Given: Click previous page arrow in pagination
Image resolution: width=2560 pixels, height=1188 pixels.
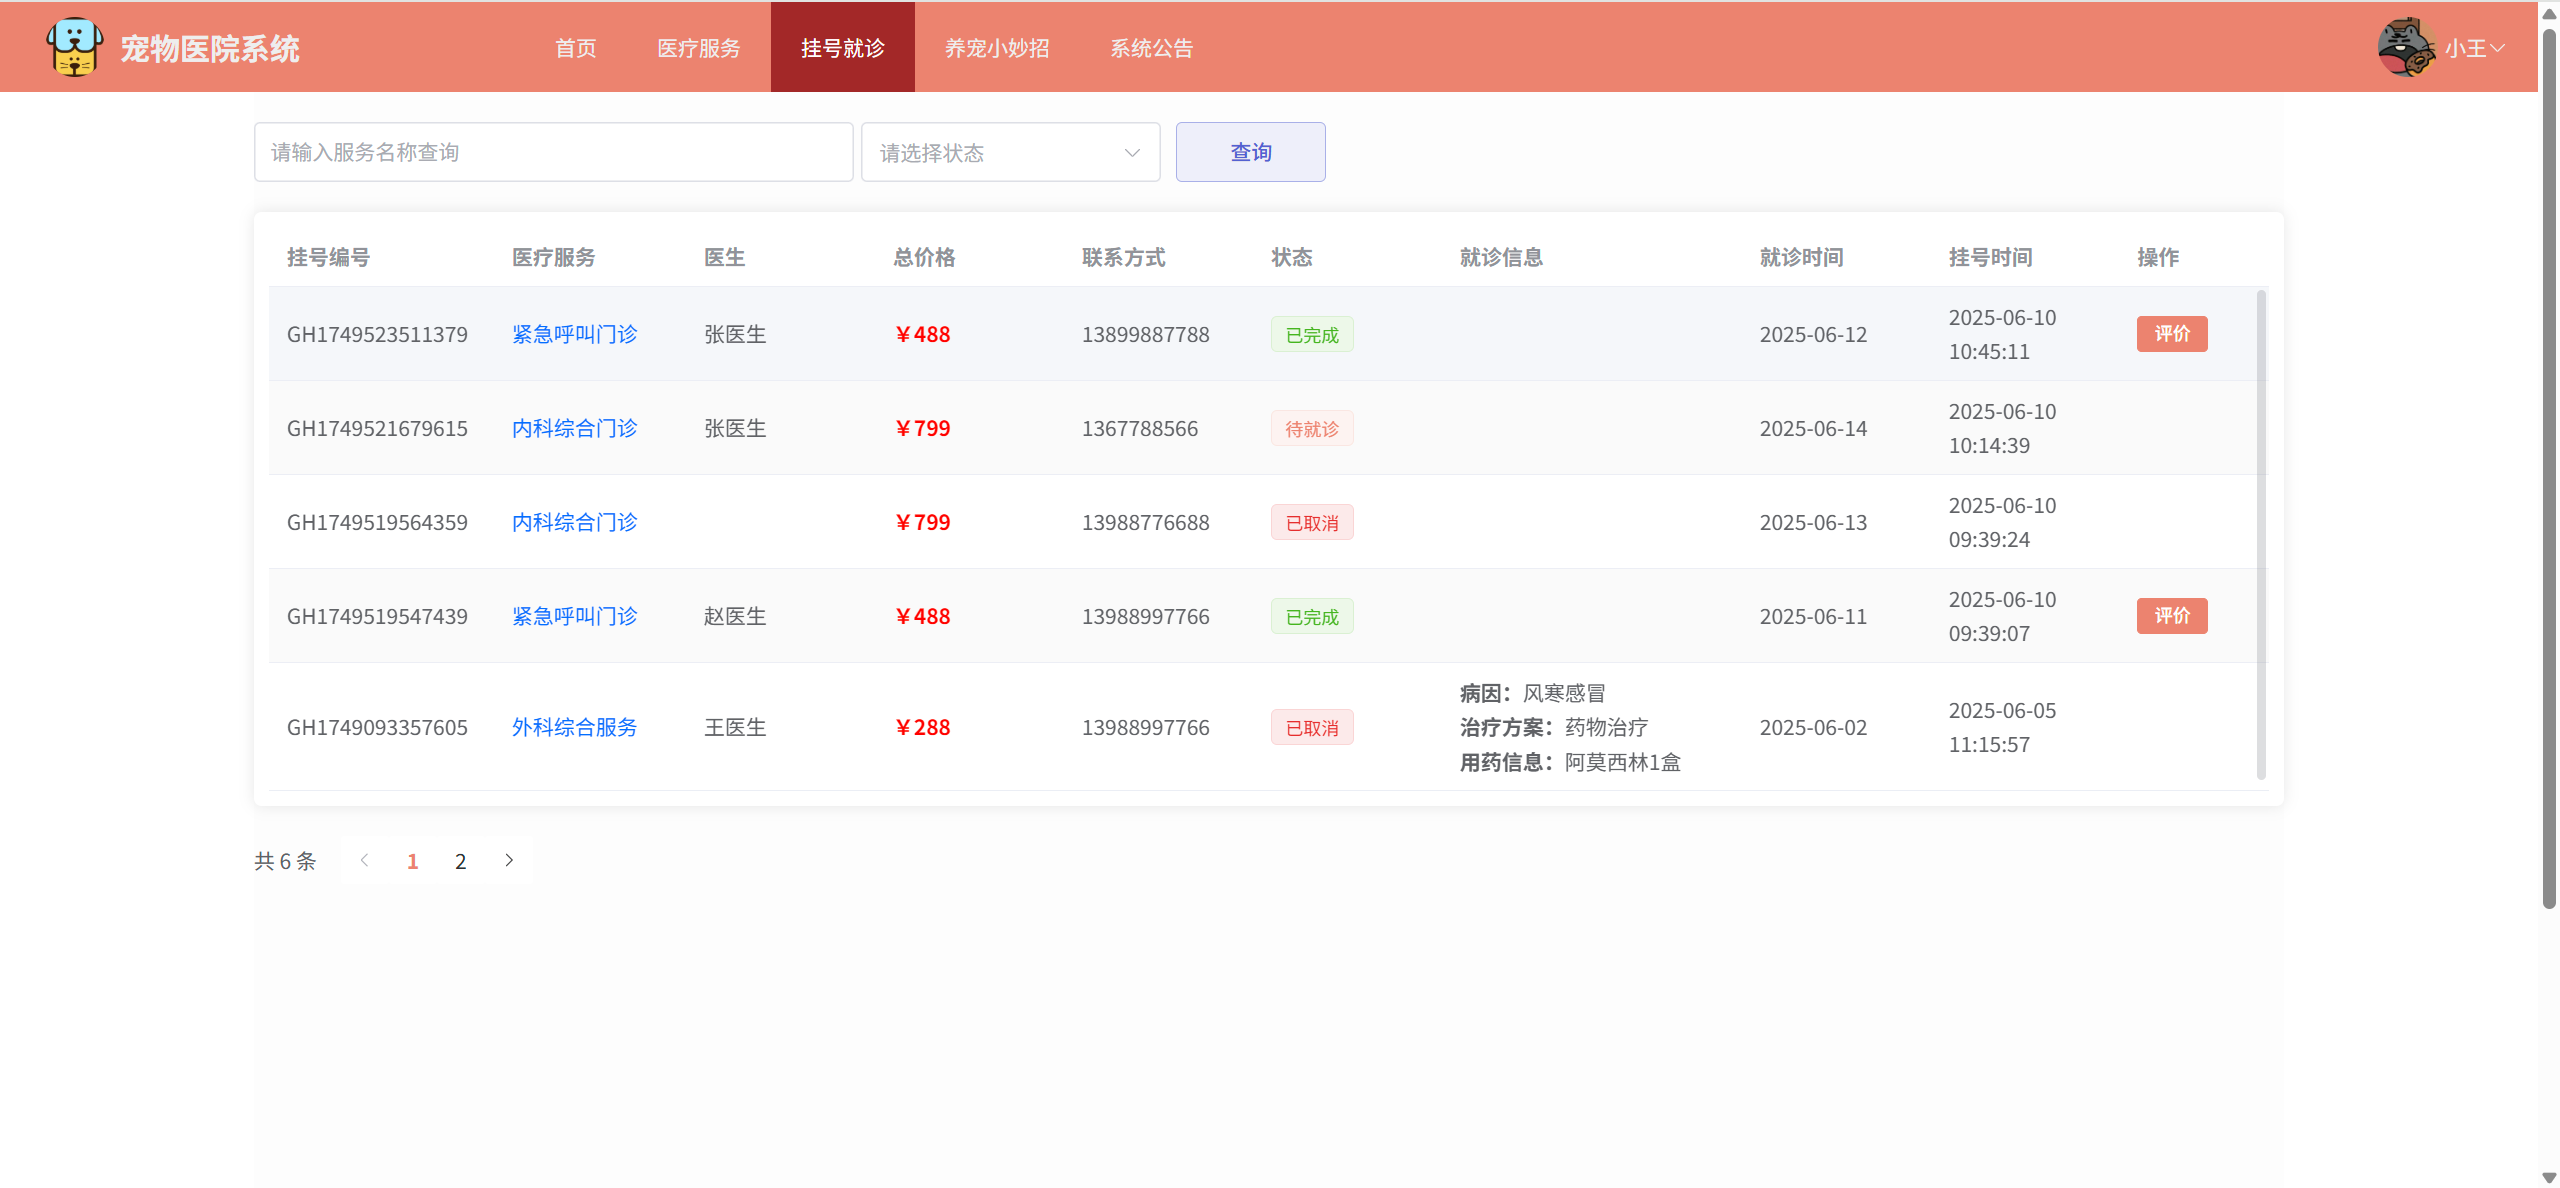Looking at the screenshot, I should click(x=365, y=860).
